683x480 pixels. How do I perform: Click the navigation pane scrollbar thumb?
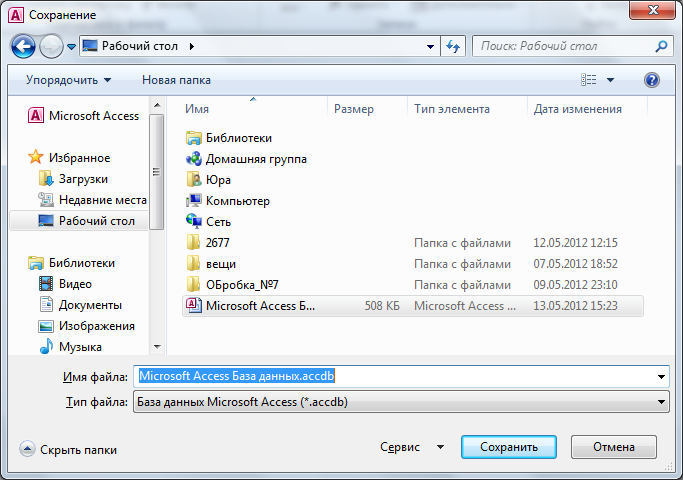click(157, 172)
